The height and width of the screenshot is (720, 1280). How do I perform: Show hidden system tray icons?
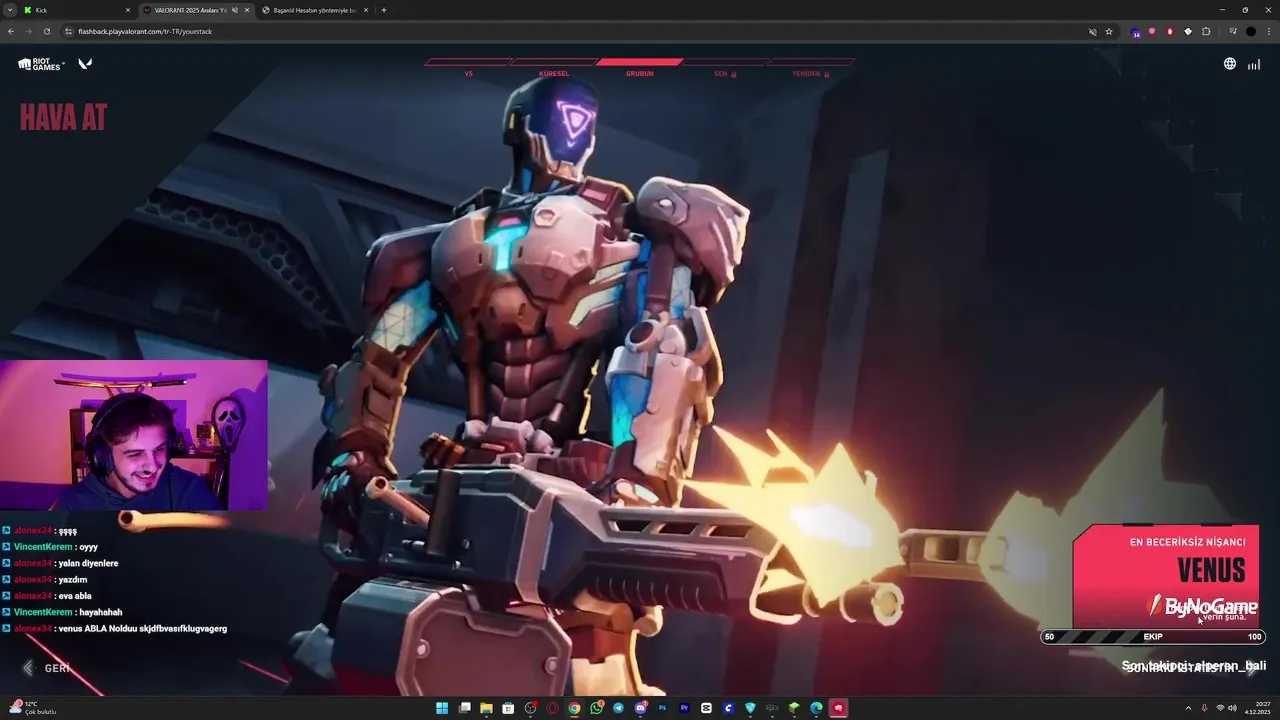pyautogui.click(x=1189, y=708)
